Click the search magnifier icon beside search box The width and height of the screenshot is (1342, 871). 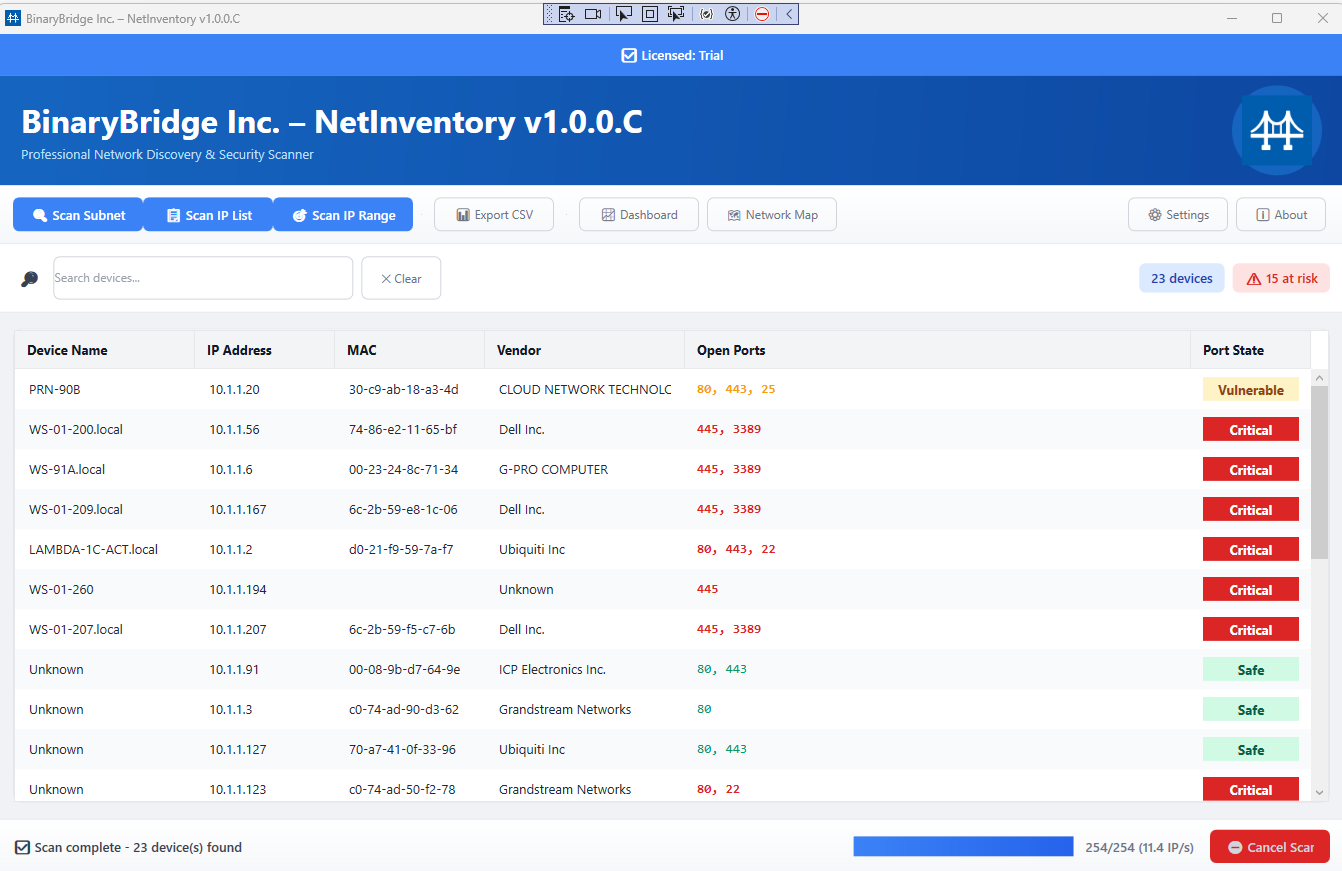tap(29, 279)
